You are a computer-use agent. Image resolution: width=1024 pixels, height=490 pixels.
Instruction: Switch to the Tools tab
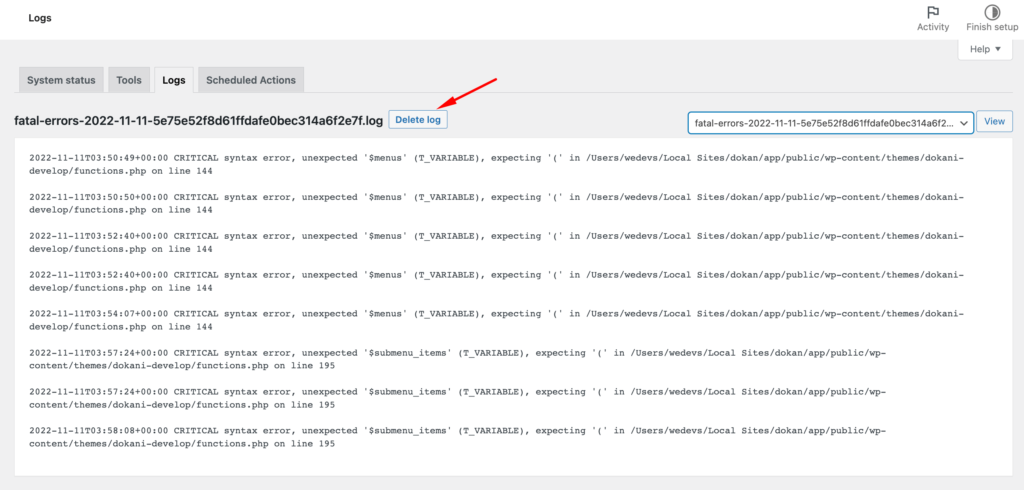(129, 80)
